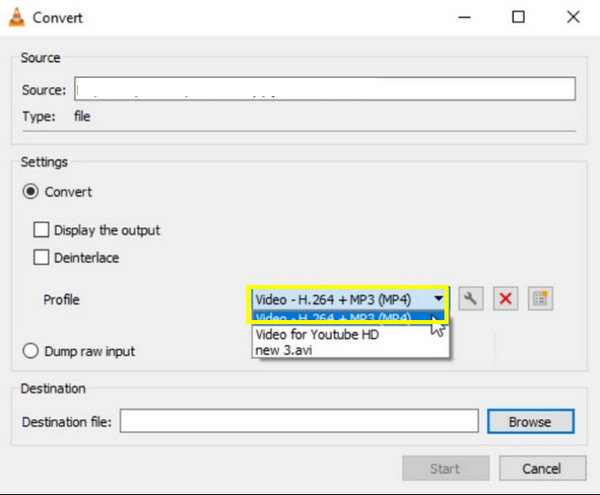Select the Convert radio button
This screenshot has height=495, width=600.
pyautogui.click(x=31, y=192)
